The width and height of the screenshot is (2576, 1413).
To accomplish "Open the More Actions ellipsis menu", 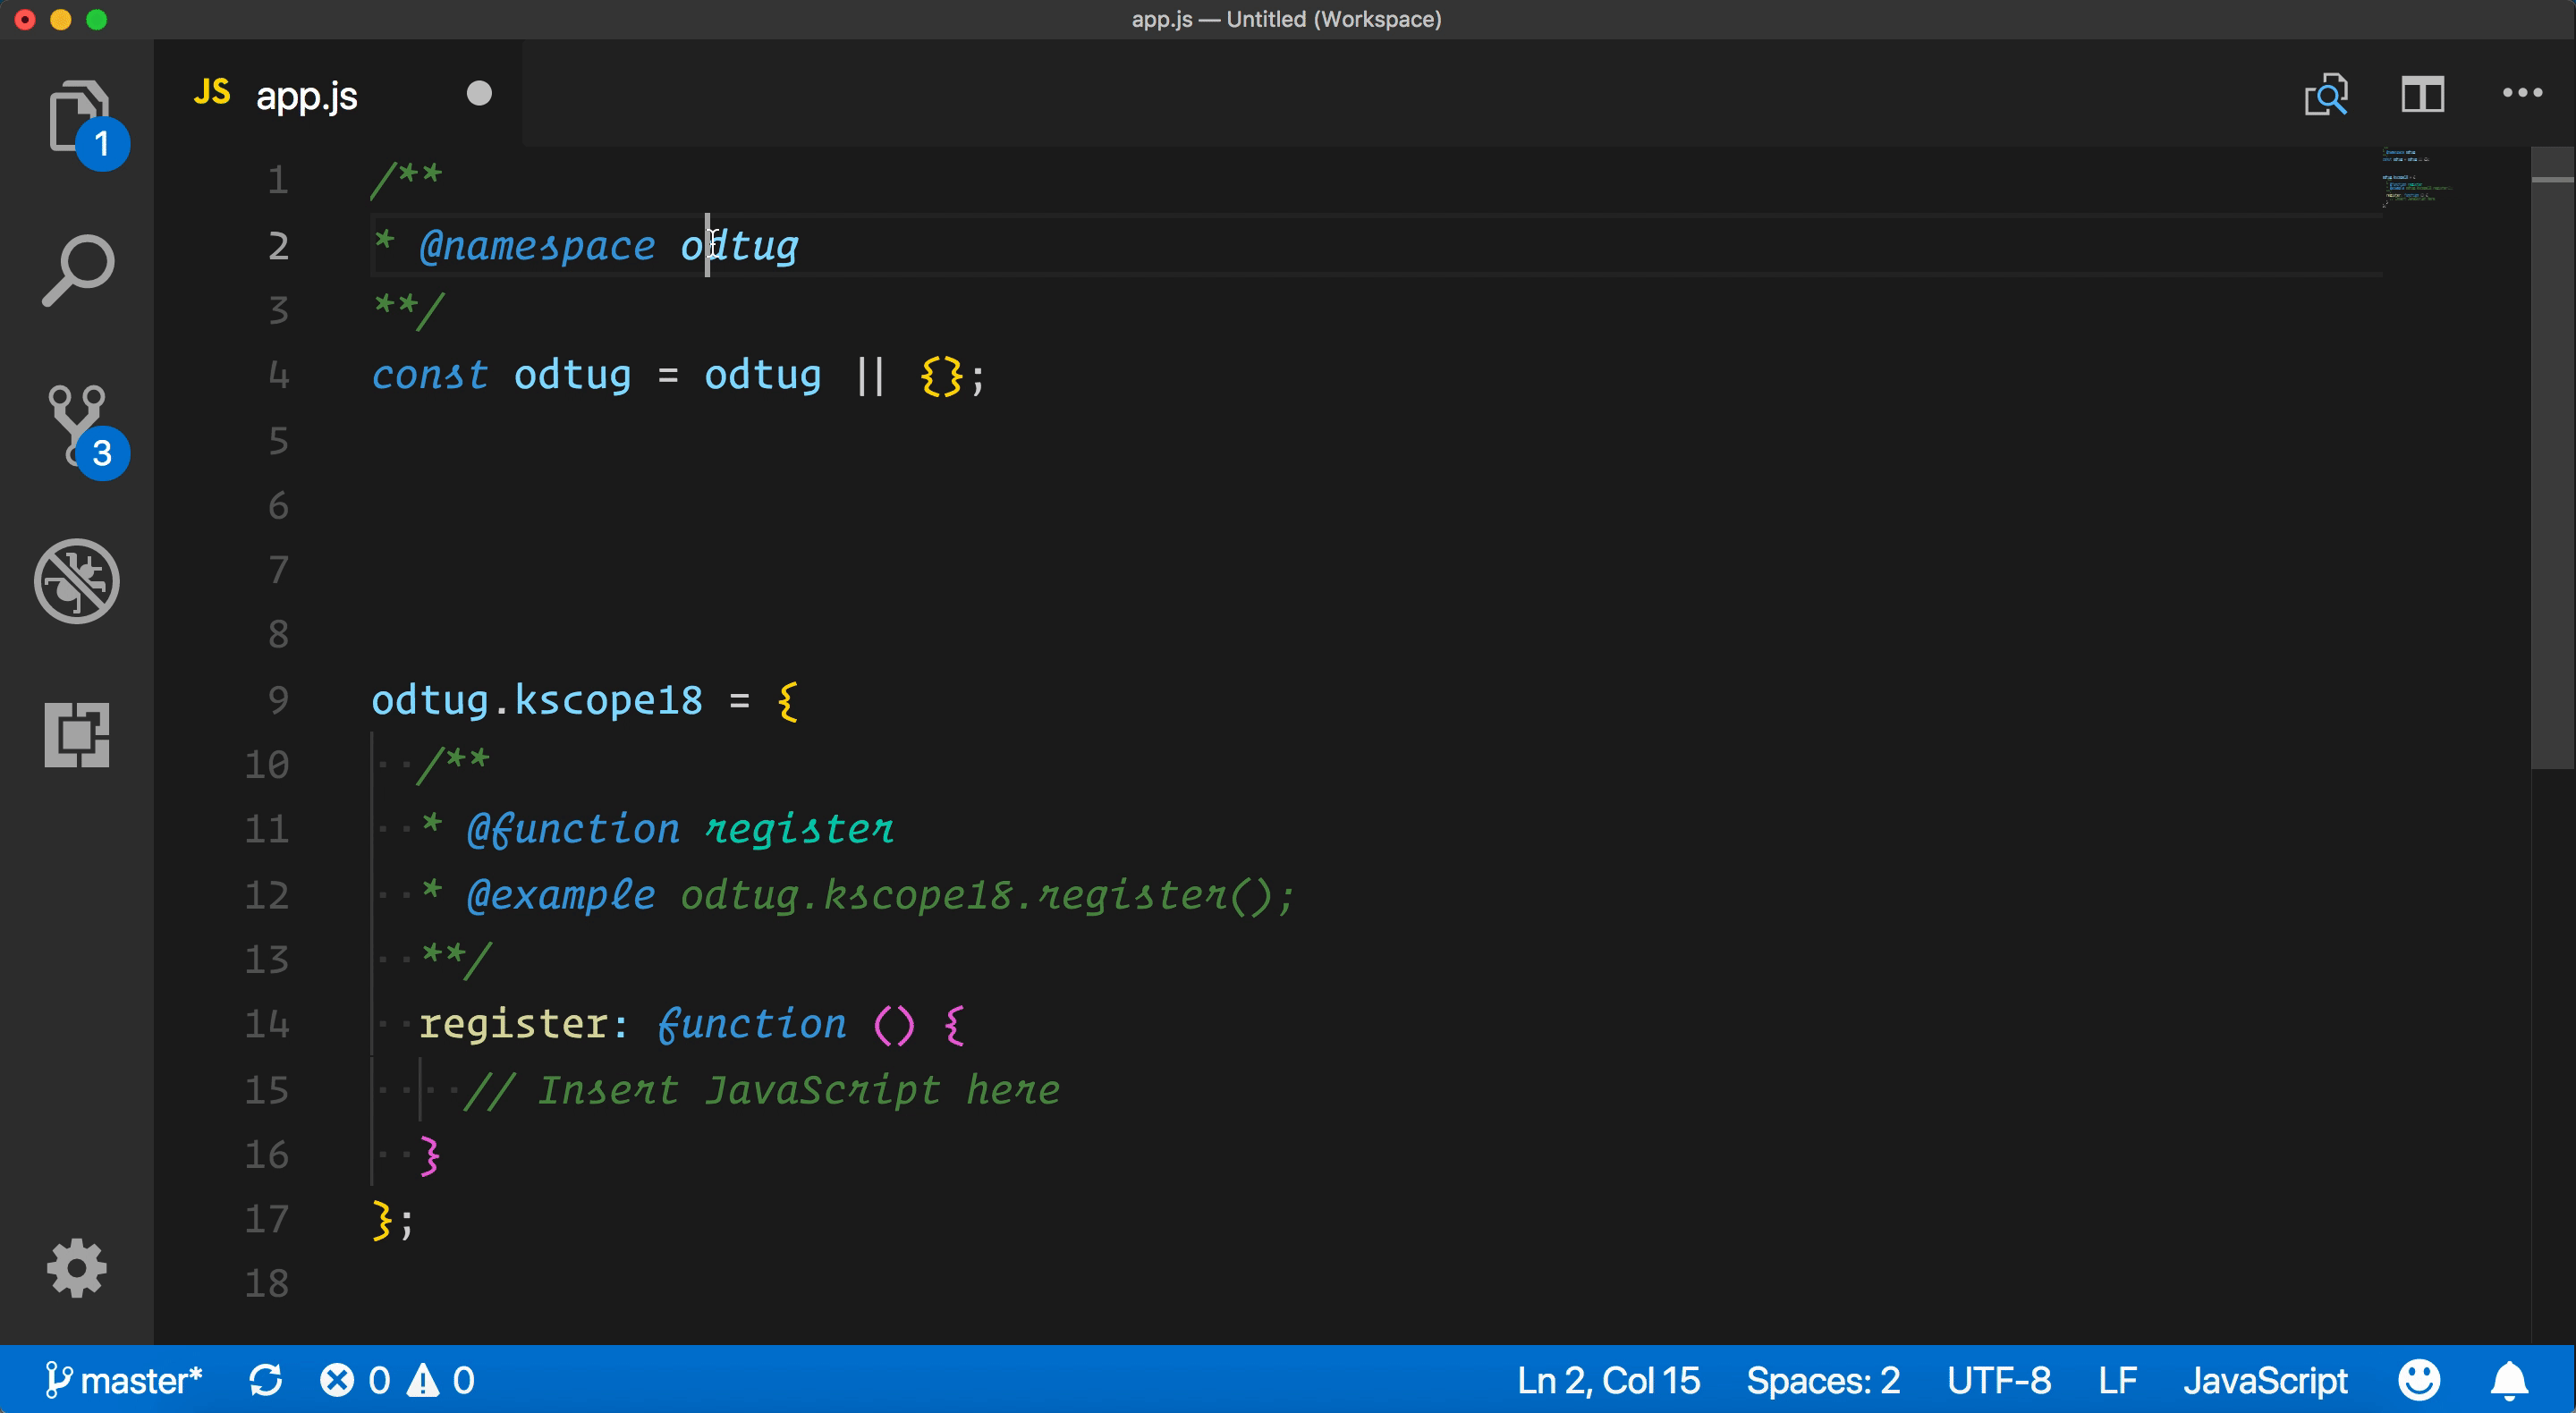I will pos(2522,93).
